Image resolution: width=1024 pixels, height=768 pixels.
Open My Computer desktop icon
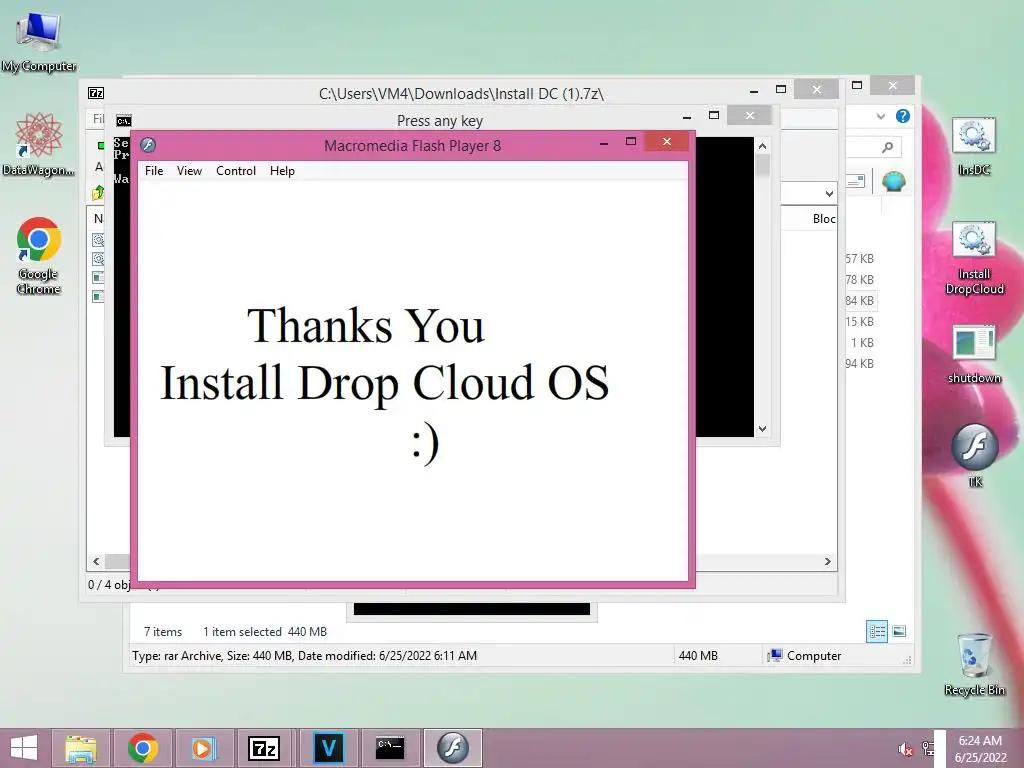(39, 40)
